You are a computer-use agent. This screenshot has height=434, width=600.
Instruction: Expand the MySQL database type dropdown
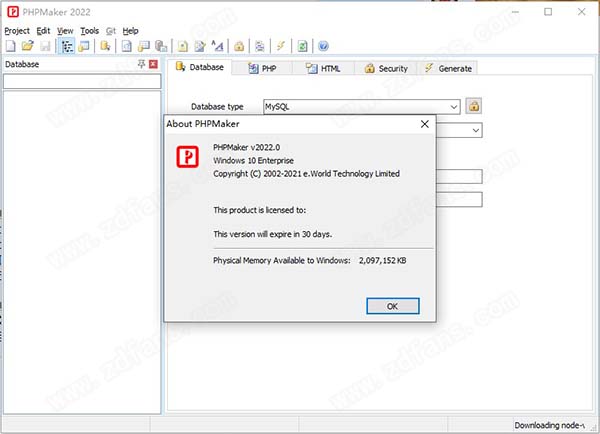point(454,107)
